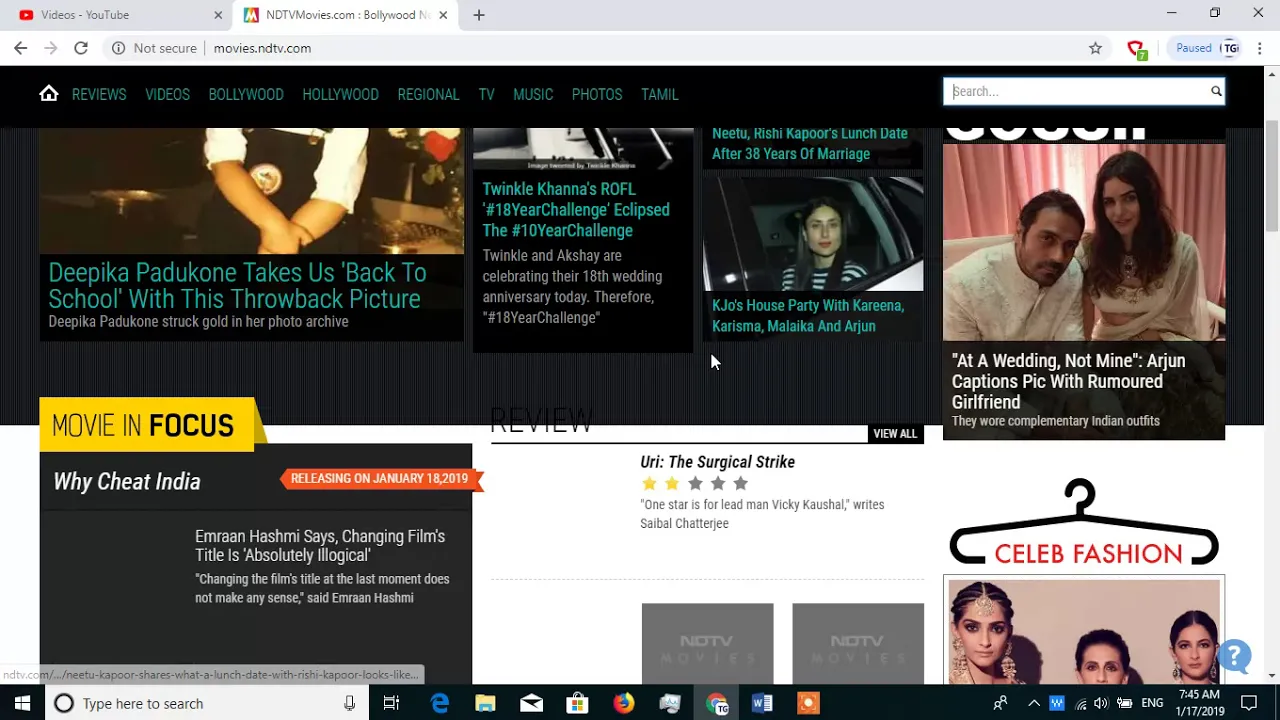This screenshot has height=720, width=1280.
Task: Click the blue help question mark bubble
Action: tap(1235, 656)
